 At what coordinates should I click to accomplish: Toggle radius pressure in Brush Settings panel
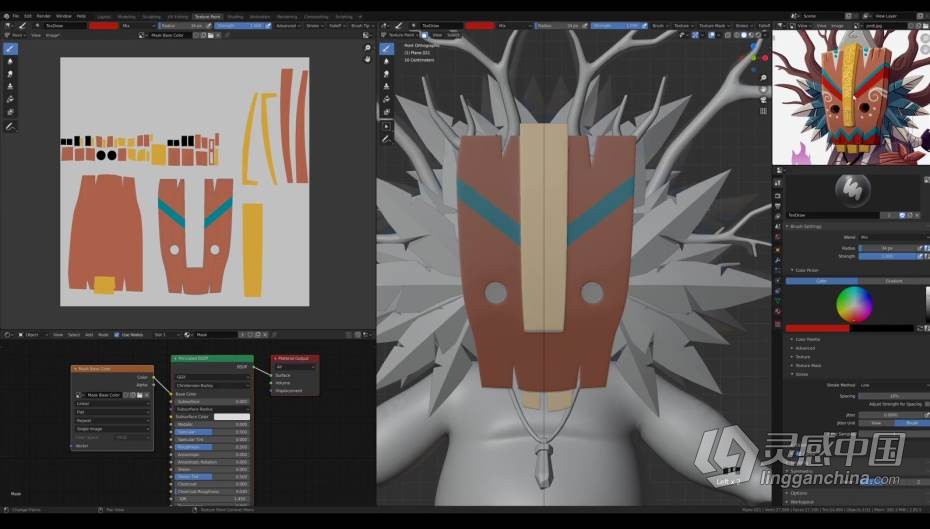[921, 248]
